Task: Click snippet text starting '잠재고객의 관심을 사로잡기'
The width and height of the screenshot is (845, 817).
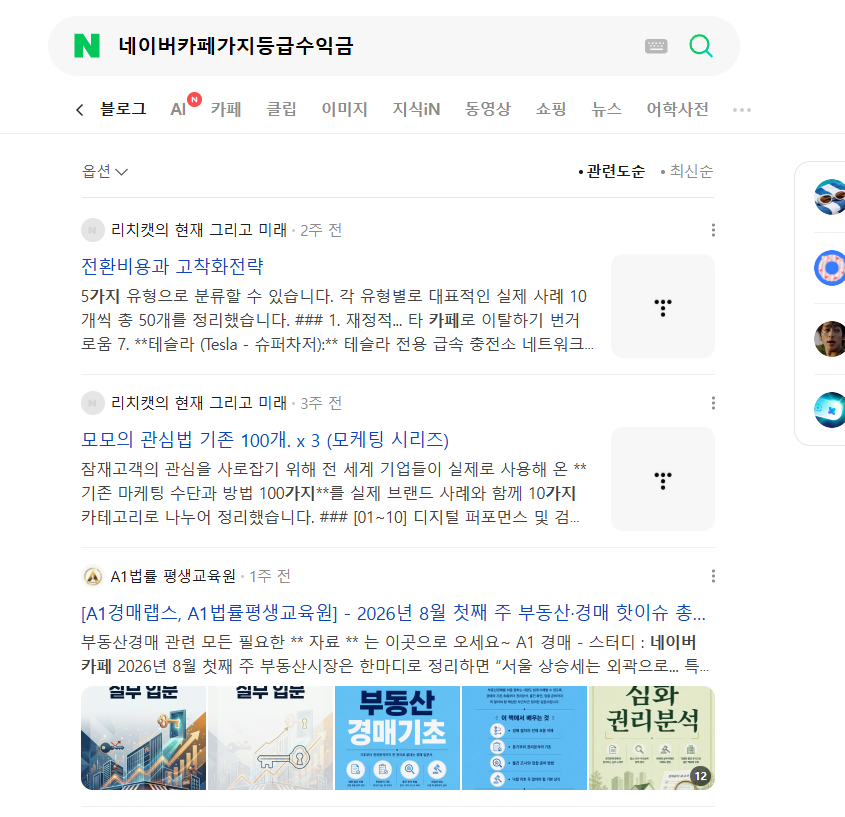Action: point(334,493)
